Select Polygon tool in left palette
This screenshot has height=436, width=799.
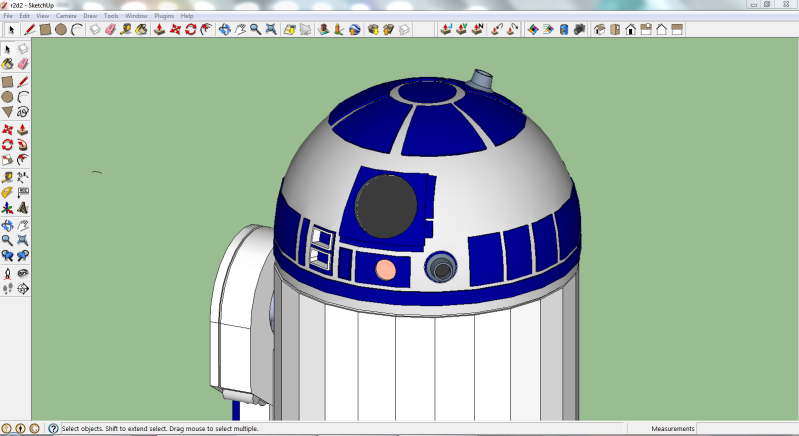click(7, 112)
